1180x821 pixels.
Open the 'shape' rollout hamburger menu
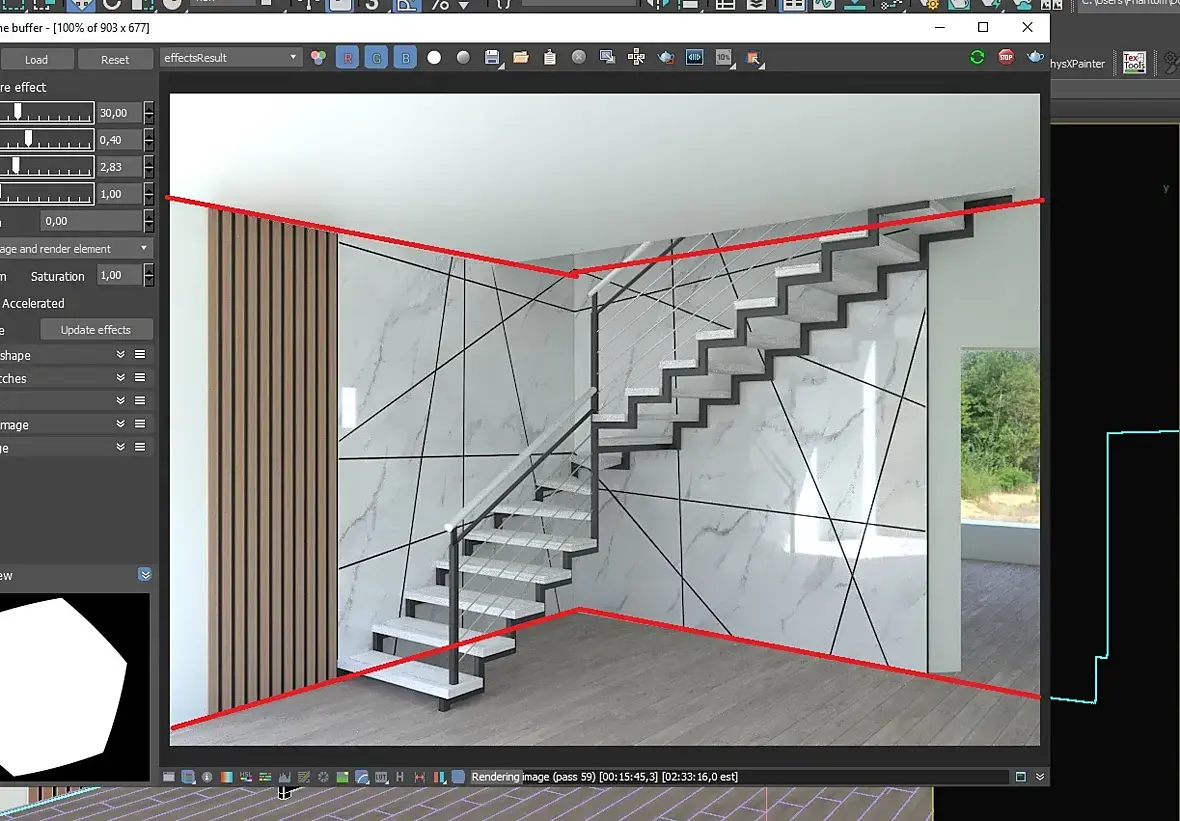coord(140,354)
